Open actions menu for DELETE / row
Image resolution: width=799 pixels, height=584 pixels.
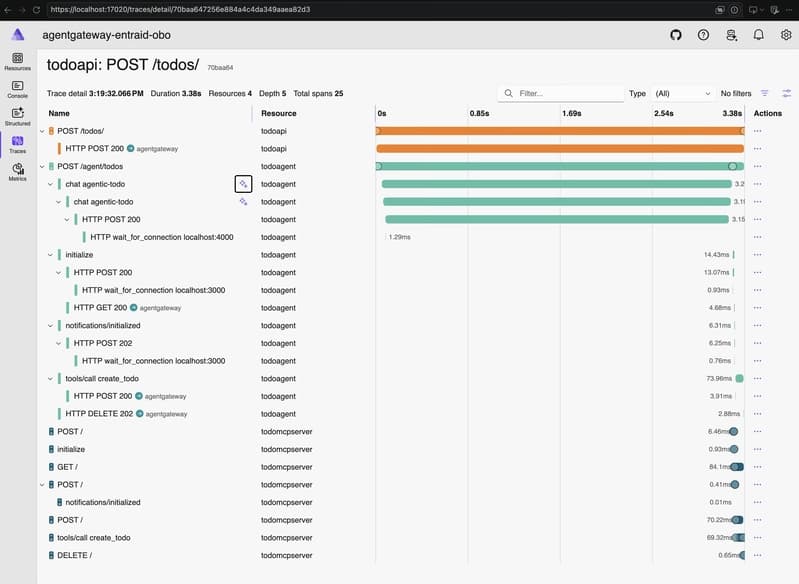tap(758, 555)
